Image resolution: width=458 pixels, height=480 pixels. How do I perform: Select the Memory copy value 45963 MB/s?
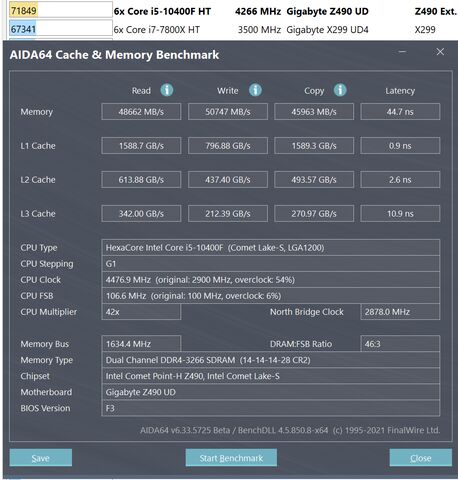314,112
